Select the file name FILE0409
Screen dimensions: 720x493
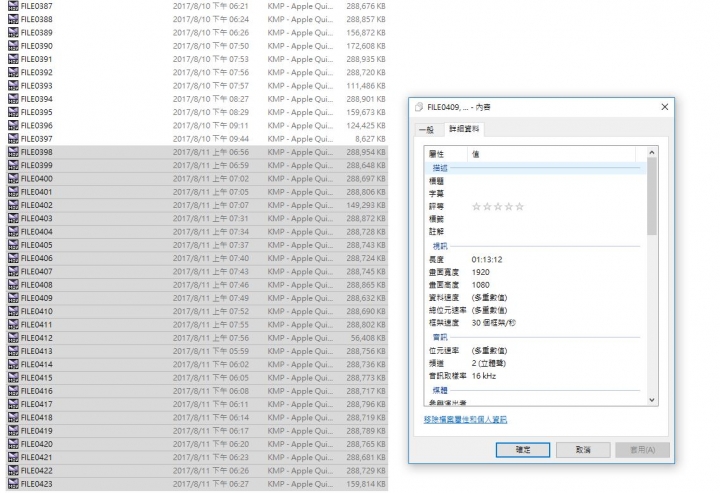click(37, 298)
